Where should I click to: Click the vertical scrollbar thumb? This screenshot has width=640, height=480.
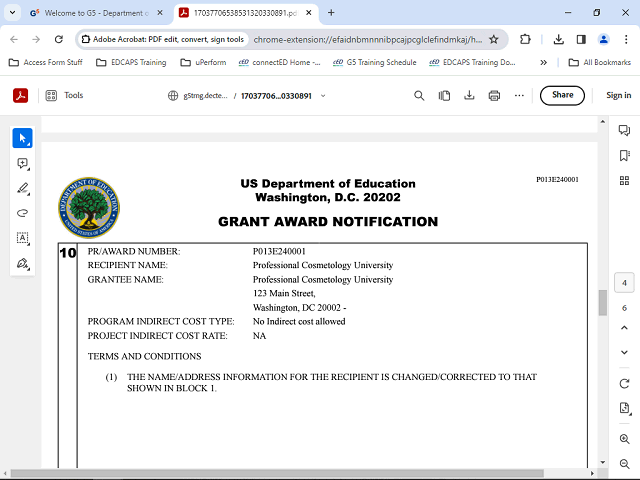[602, 302]
